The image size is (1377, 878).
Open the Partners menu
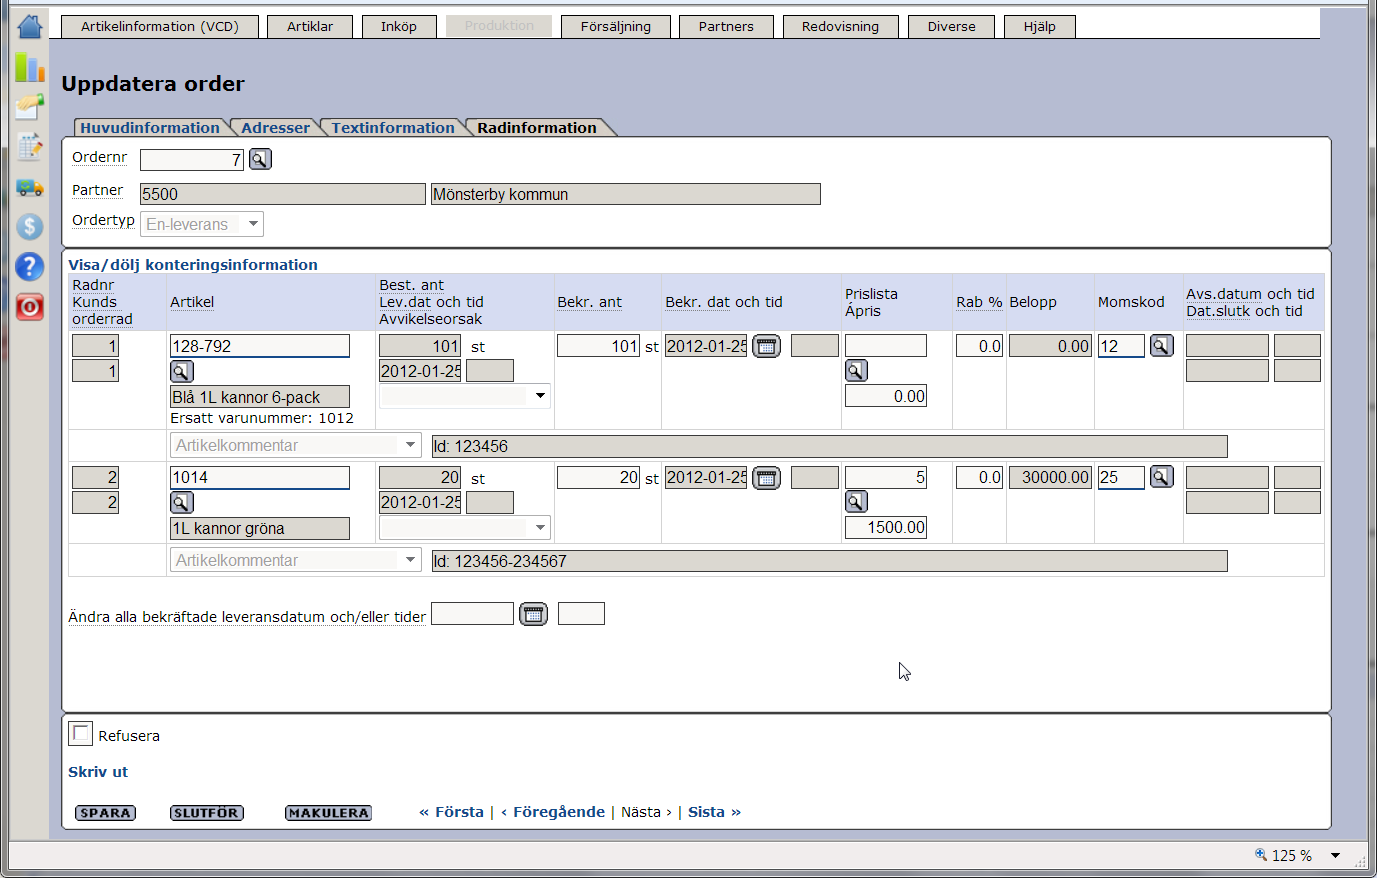click(726, 27)
